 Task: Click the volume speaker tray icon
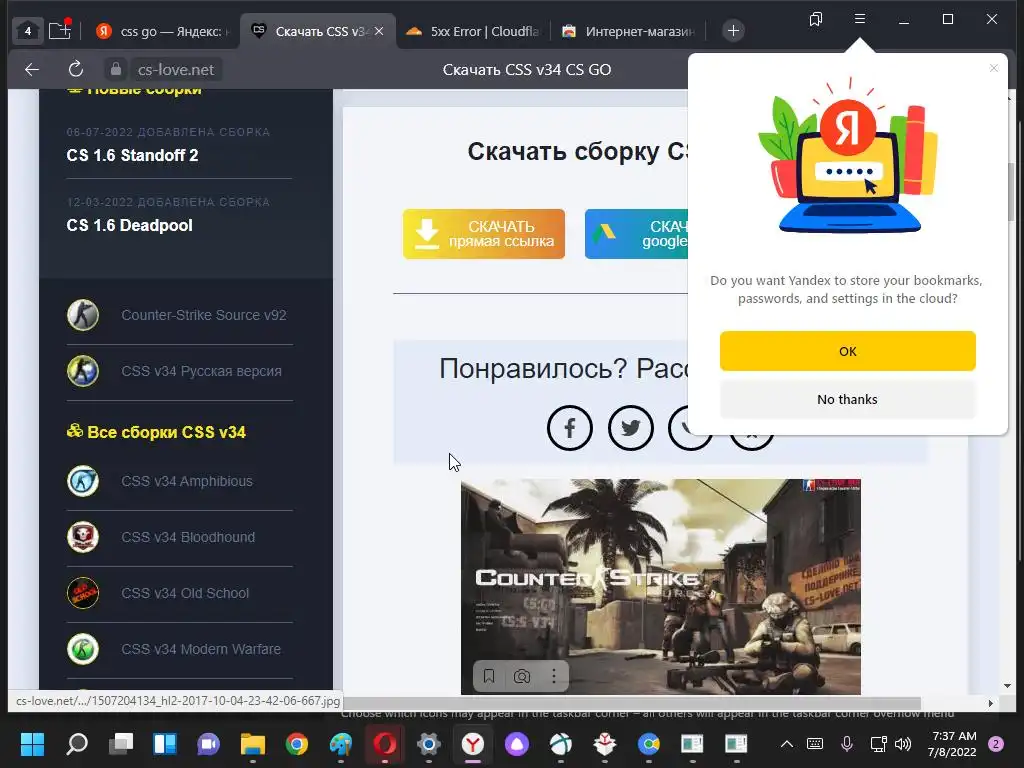pos(903,743)
